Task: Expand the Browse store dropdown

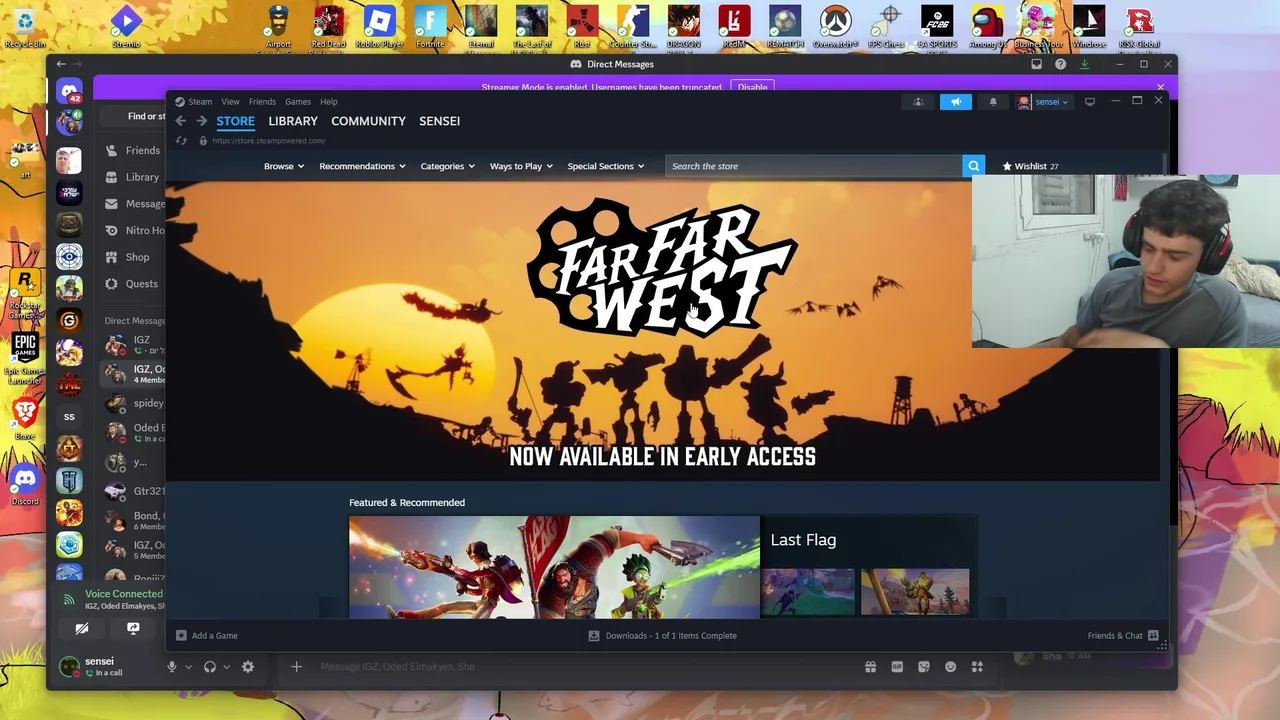Action: (x=284, y=166)
